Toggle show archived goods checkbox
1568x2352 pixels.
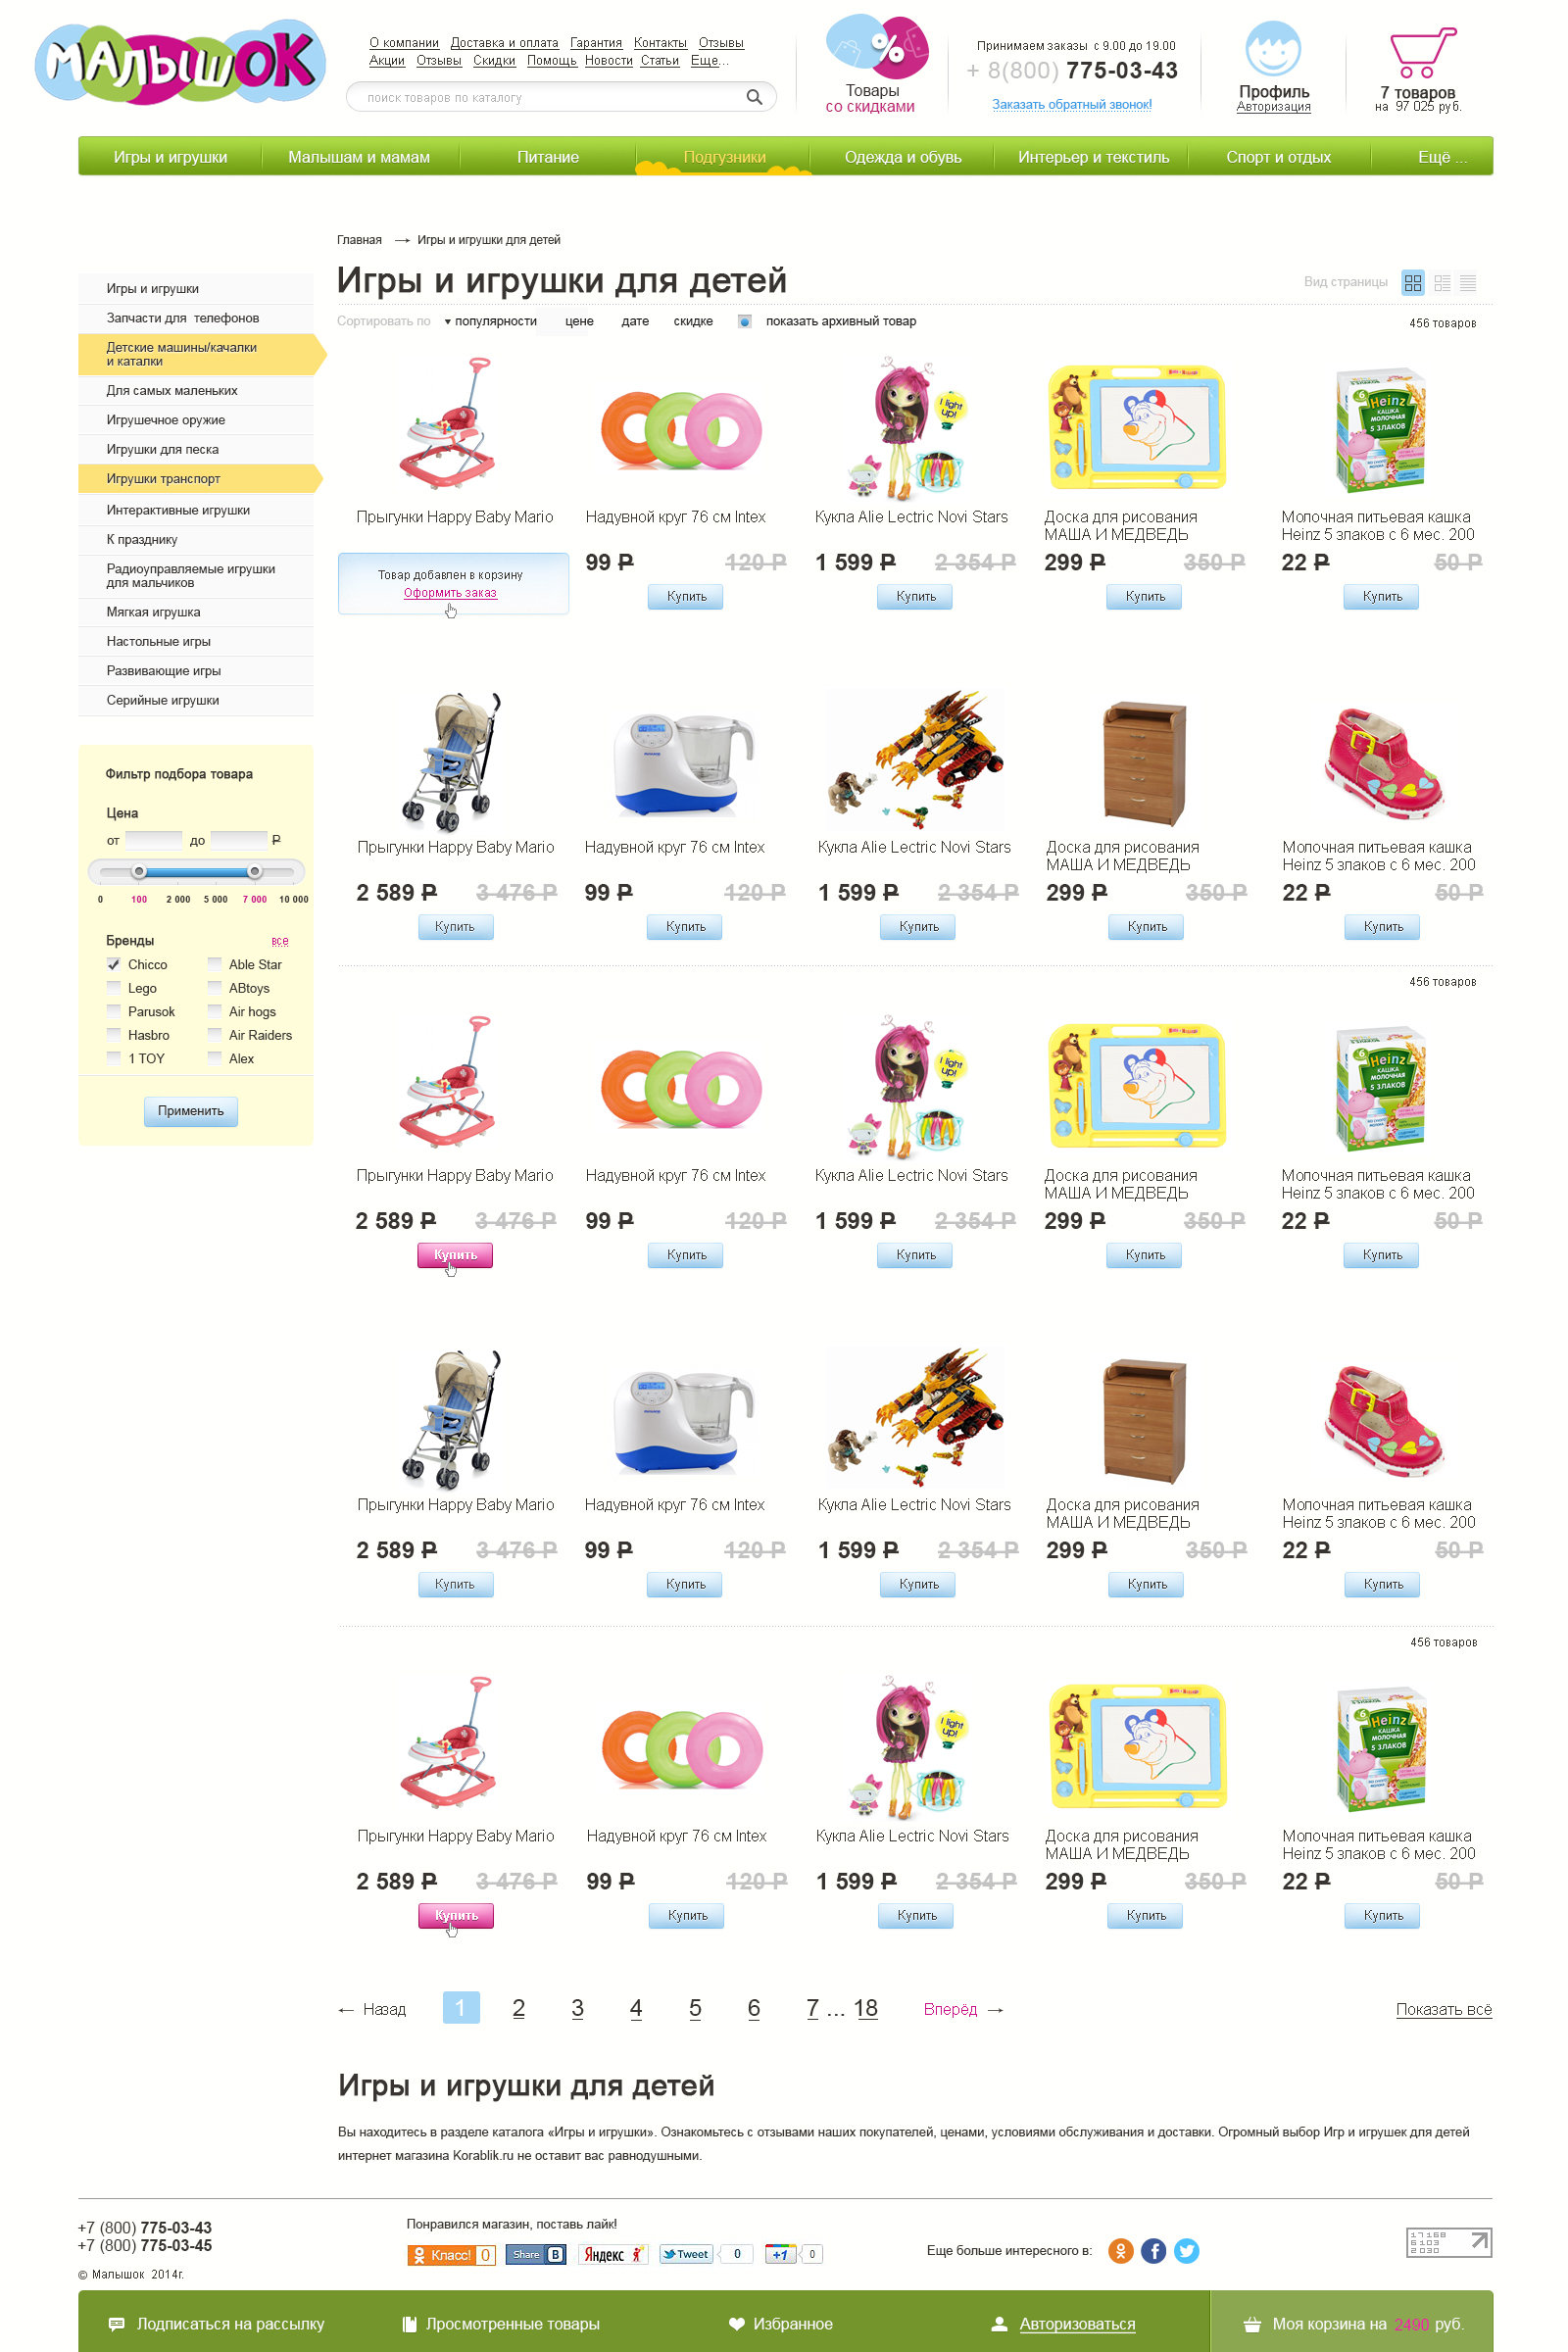click(x=744, y=322)
